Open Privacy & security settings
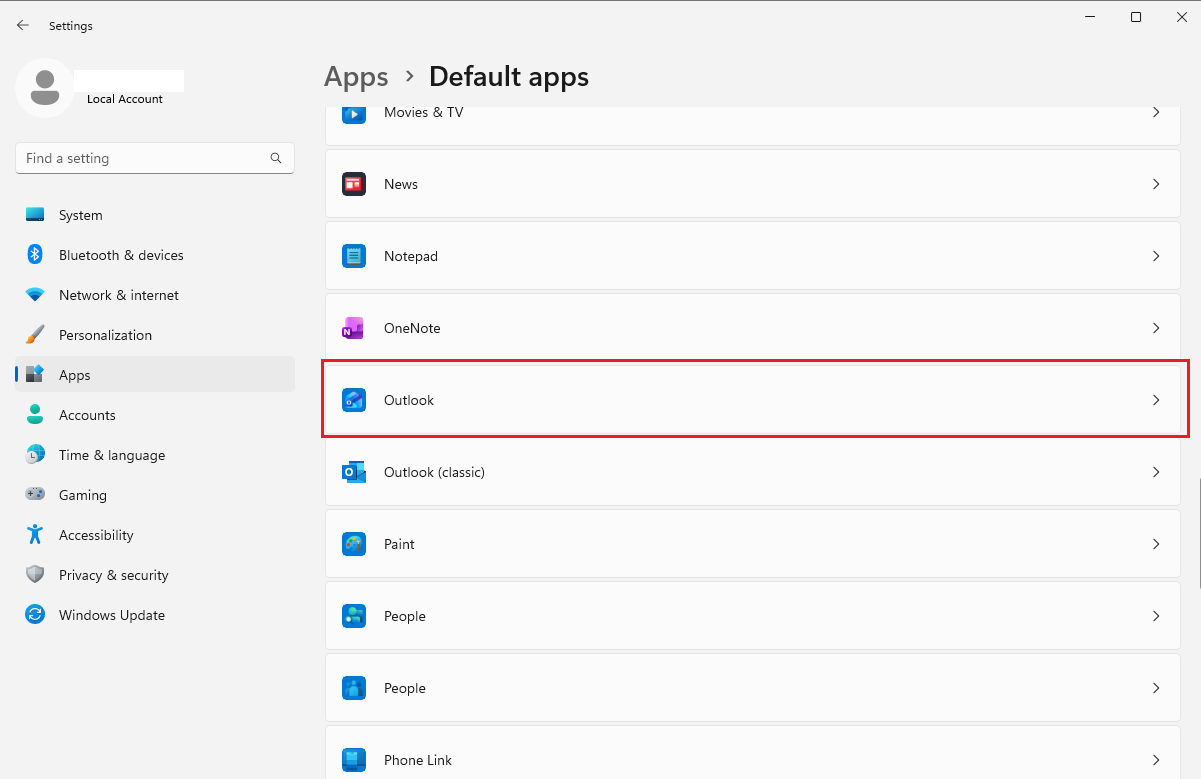The width and height of the screenshot is (1201, 779). pyautogui.click(x=155, y=575)
